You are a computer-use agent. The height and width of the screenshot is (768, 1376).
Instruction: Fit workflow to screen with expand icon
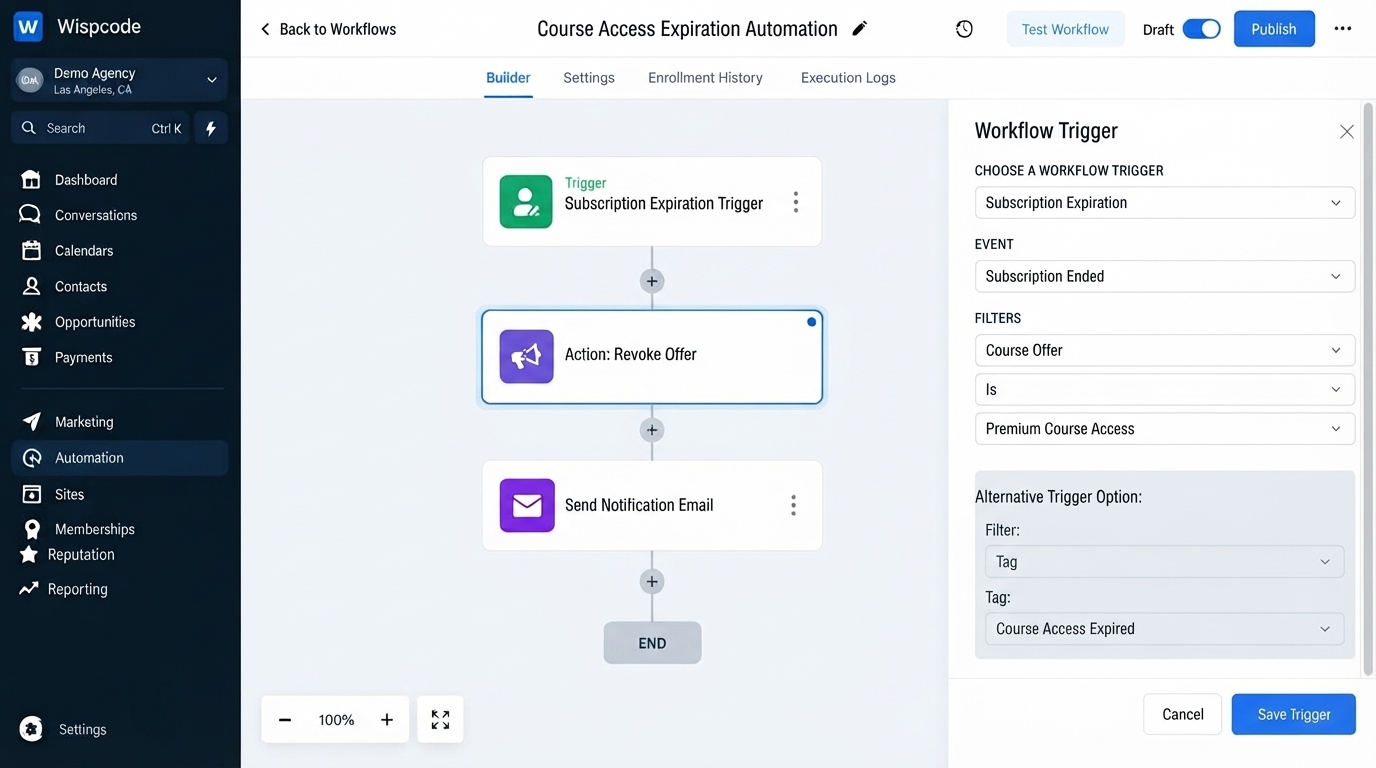coord(440,720)
